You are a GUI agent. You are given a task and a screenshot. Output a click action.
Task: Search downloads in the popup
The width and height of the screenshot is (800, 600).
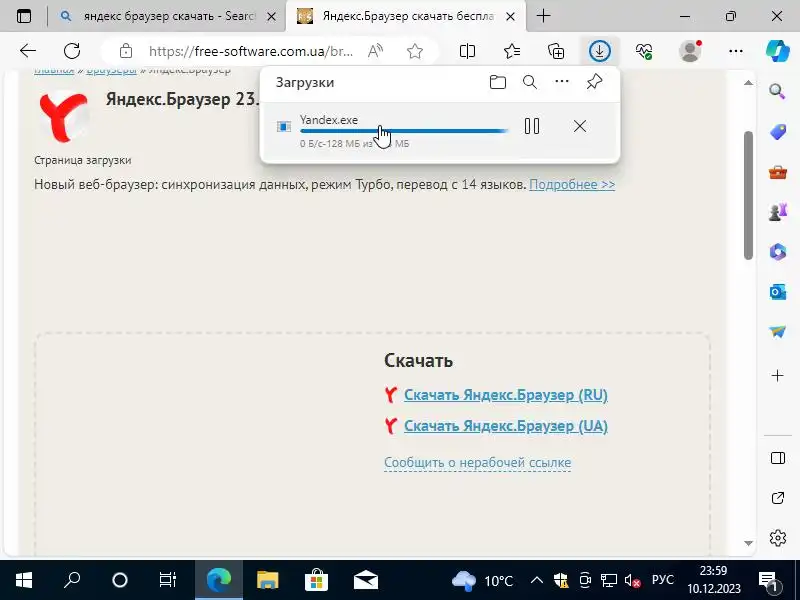click(530, 82)
